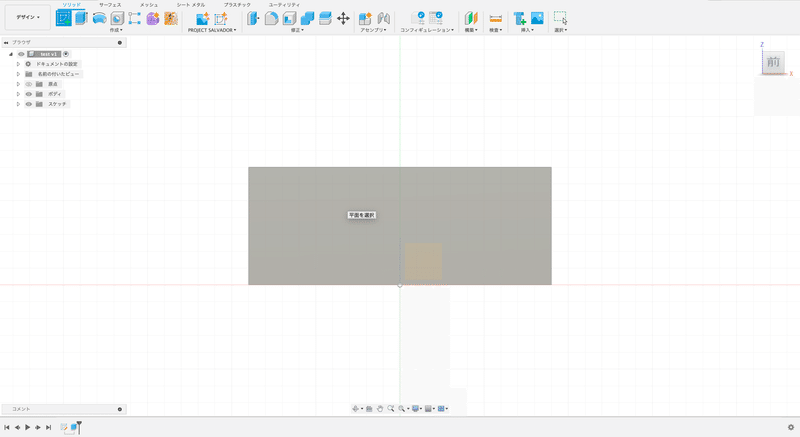Open the コンフィギュレーション dropdown menu

coord(427,30)
